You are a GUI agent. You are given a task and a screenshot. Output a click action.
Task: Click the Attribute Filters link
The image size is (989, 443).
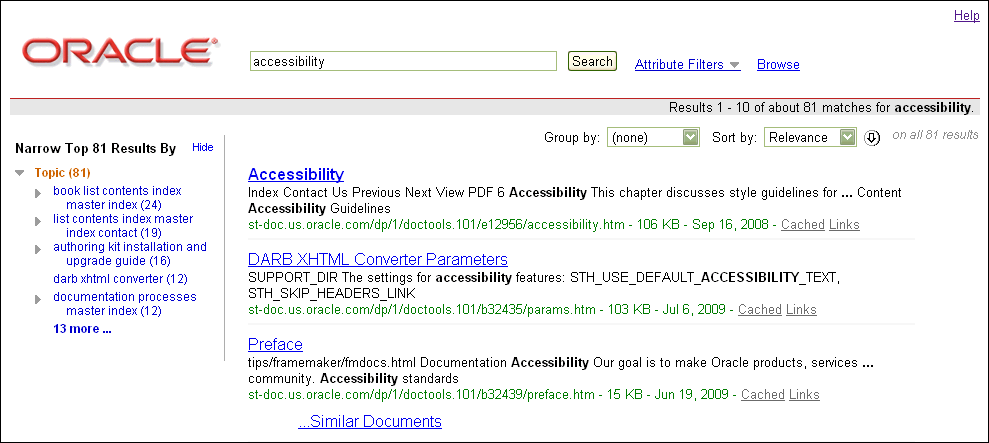tap(679, 64)
